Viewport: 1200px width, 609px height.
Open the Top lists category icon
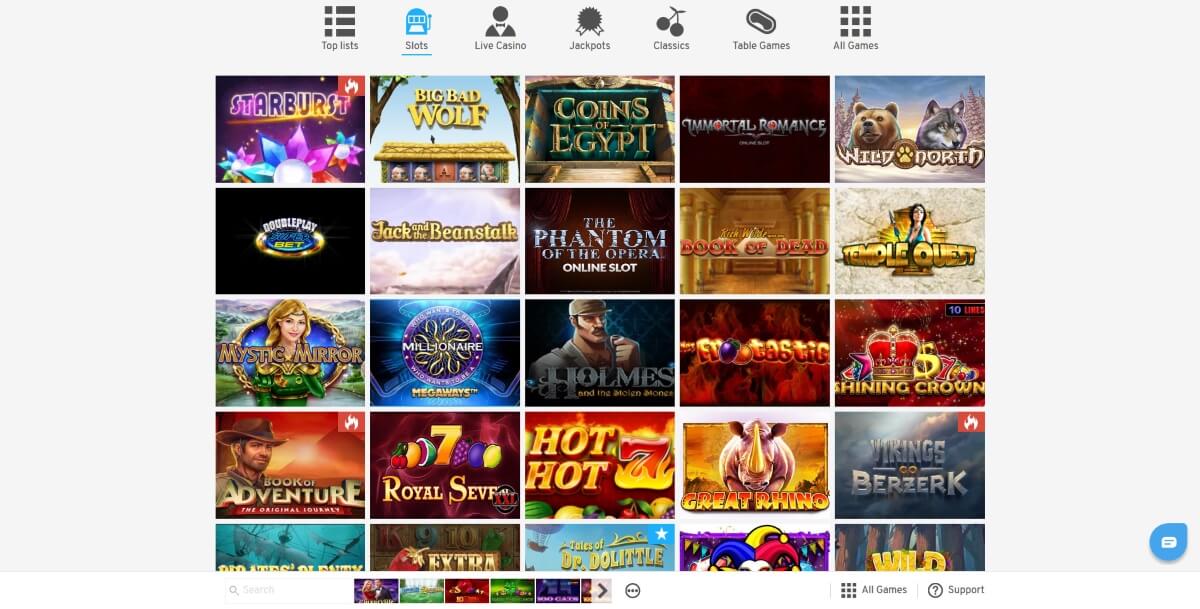[340, 21]
